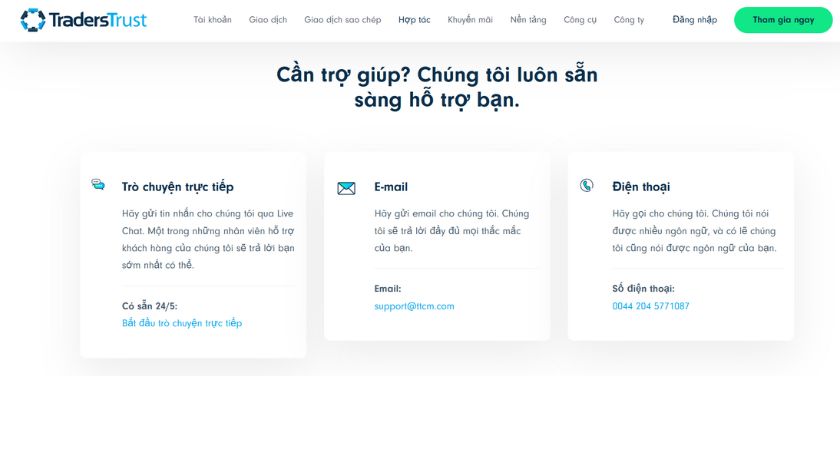Click the E-mail card heading
The height and width of the screenshot is (473, 840).
(391, 187)
